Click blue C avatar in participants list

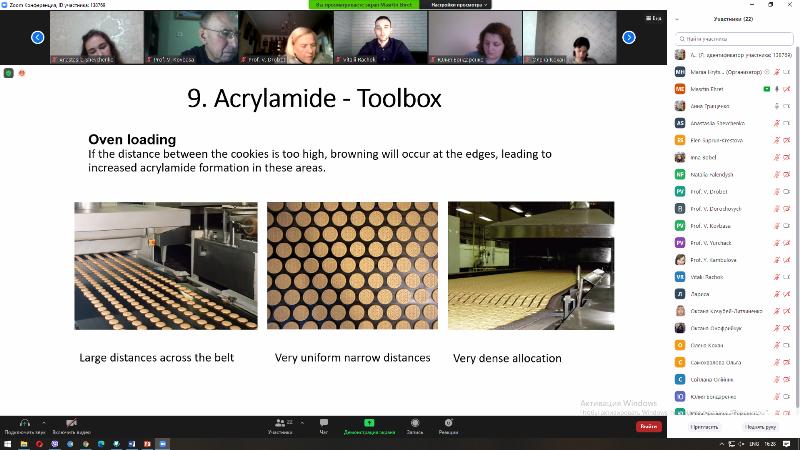click(680, 380)
